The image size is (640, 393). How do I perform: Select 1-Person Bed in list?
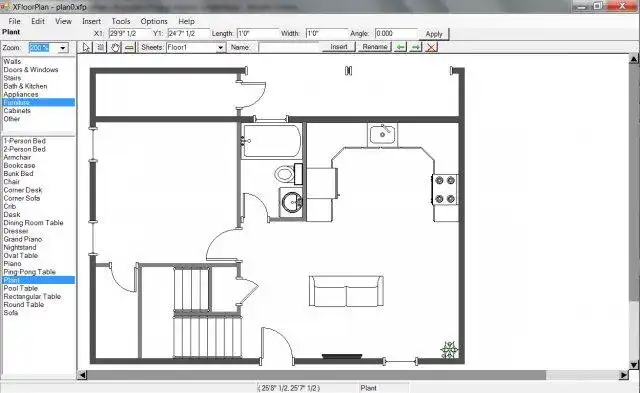pyautogui.click(x=24, y=141)
